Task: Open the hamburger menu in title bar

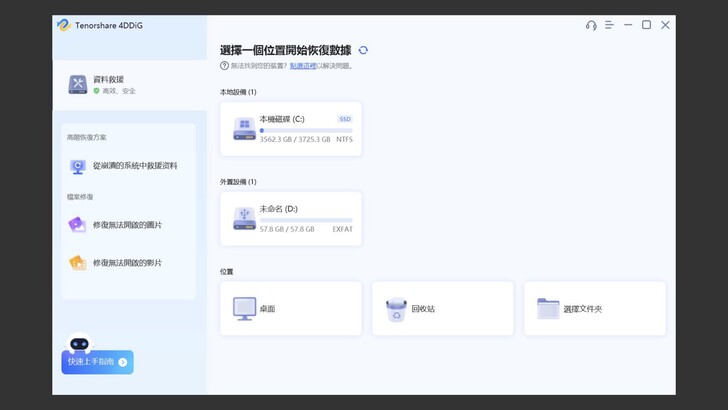Action: [609, 25]
